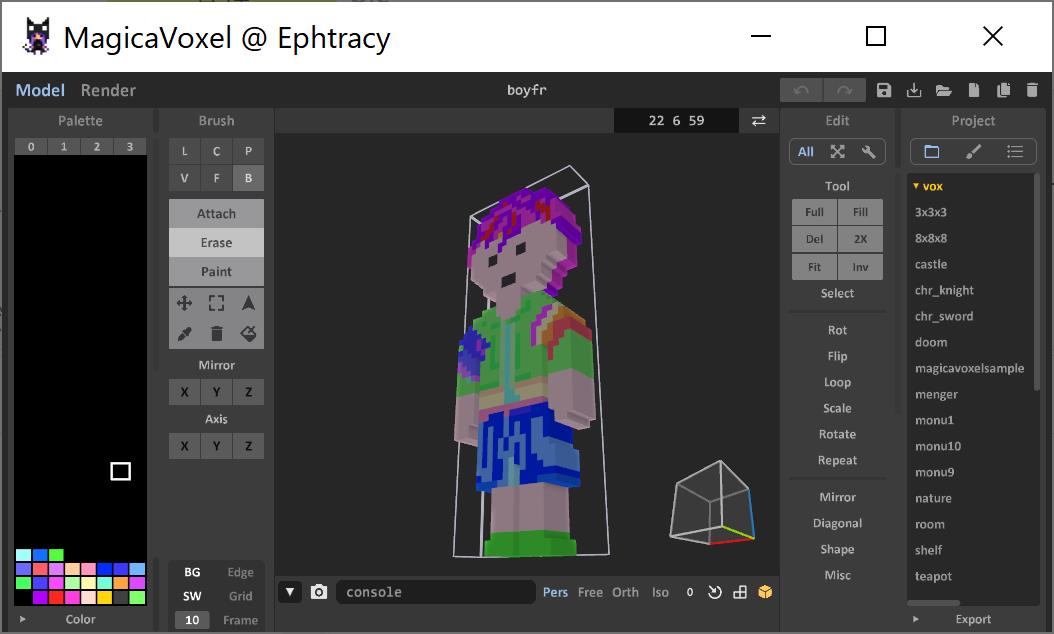The image size is (1054, 634).
Task: Click the trash icon in top toolbar
Action: (1032, 91)
